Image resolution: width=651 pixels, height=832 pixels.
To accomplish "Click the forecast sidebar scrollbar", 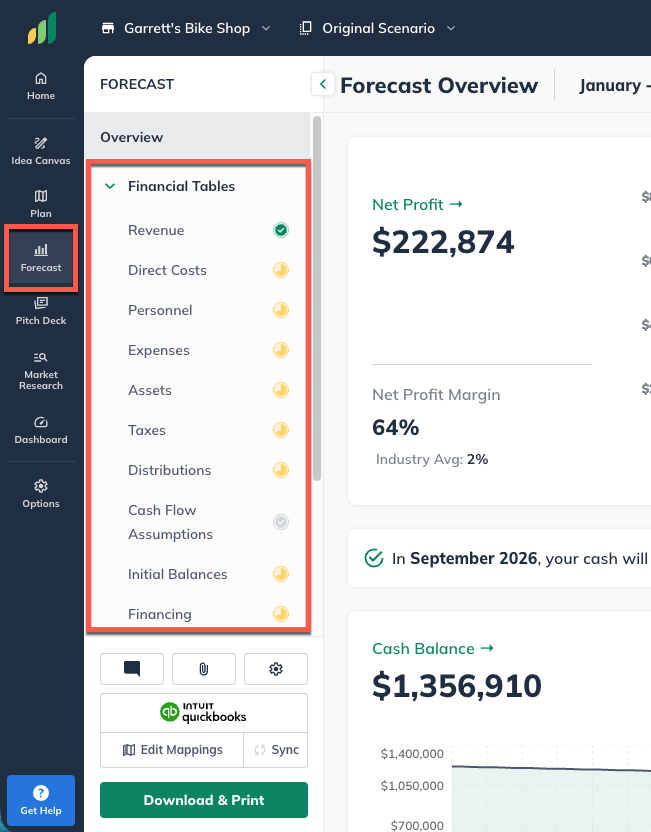I will coord(317,298).
